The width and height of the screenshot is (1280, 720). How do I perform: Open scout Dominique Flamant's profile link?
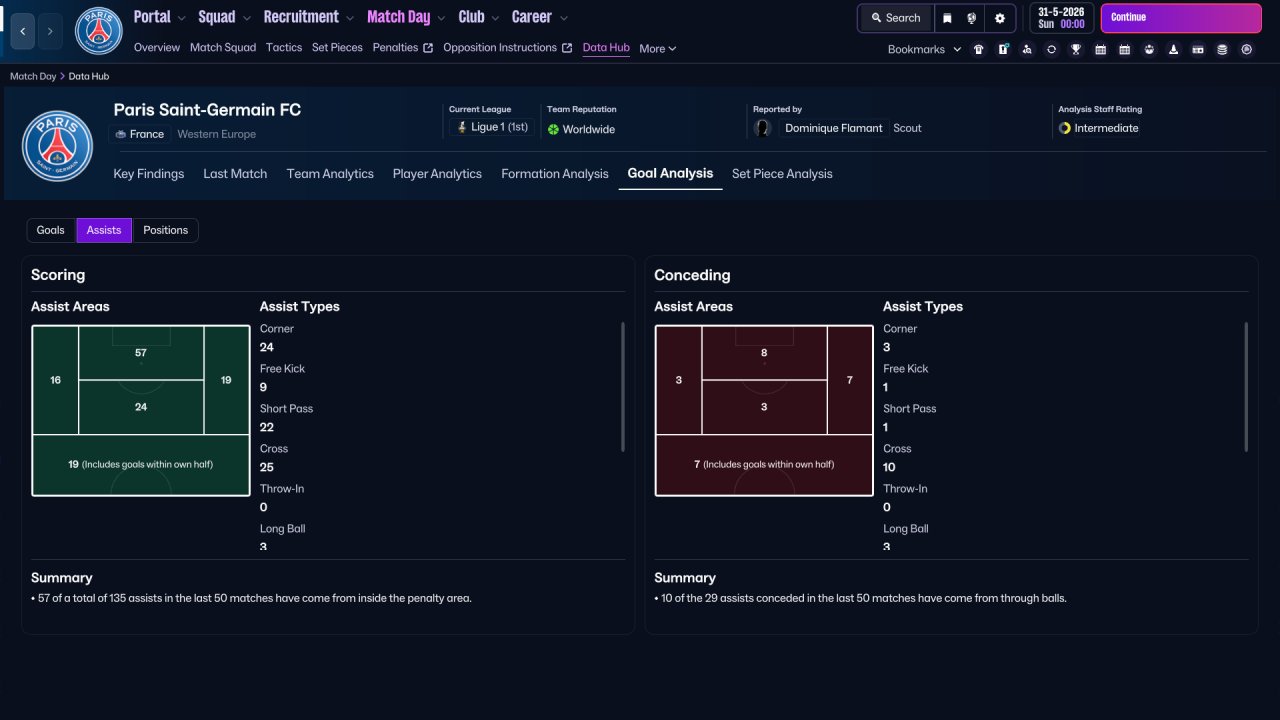pyautogui.click(x=833, y=128)
